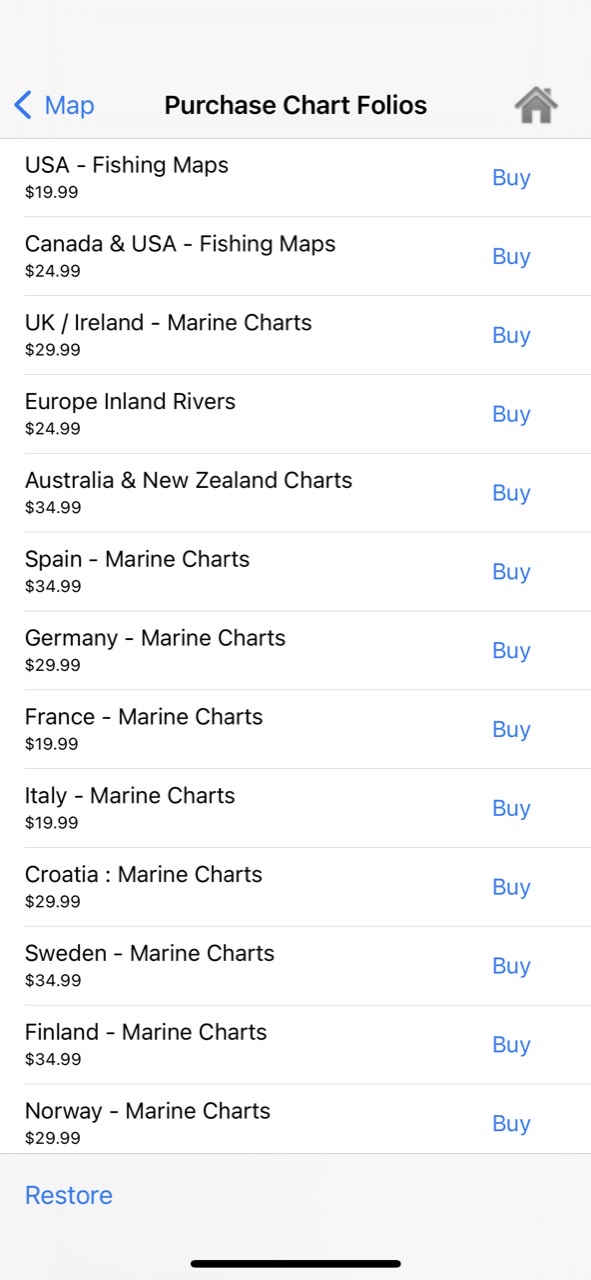The height and width of the screenshot is (1280, 591).
Task: Select the Europe Inland Rivers row title
Action: pyautogui.click(x=130, y=401)
